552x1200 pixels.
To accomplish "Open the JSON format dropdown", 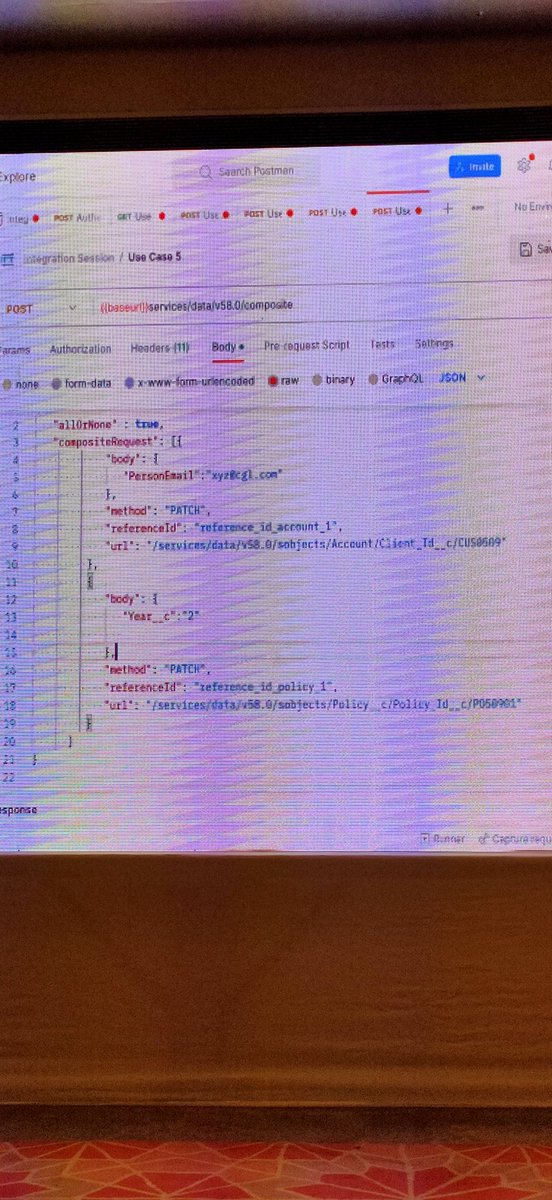I will [463, 378].
